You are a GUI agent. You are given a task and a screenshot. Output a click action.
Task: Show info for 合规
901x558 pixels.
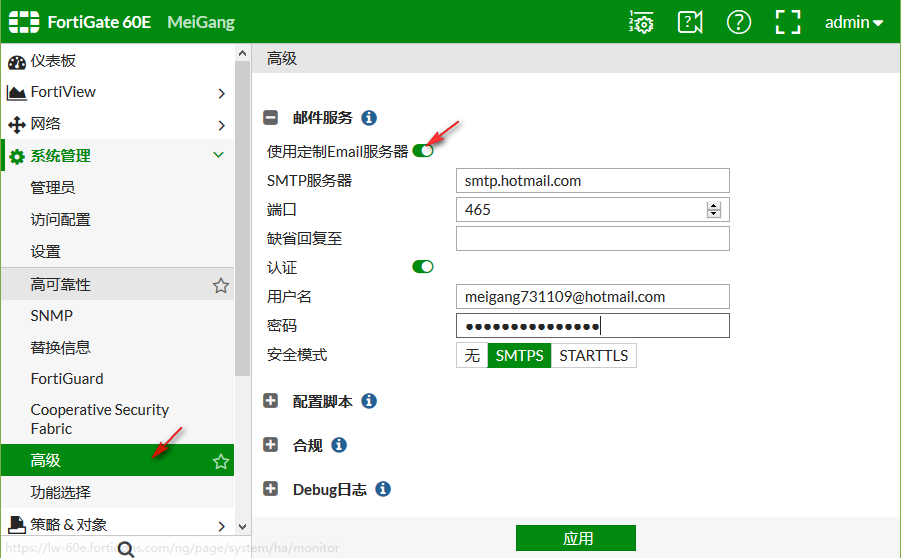[x=339, y=445]
